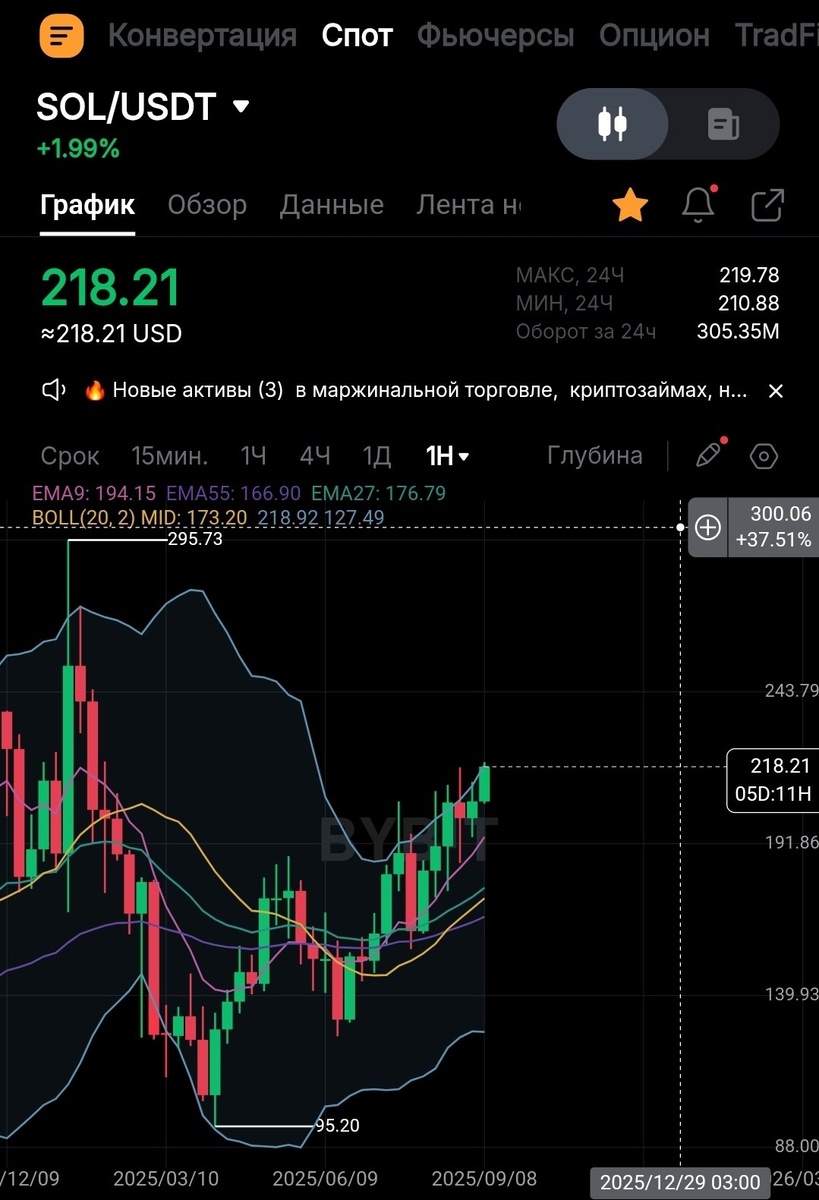Go to the Опцион tab
This screenshot has height=1200, width=819.
(x=654, y=36)
